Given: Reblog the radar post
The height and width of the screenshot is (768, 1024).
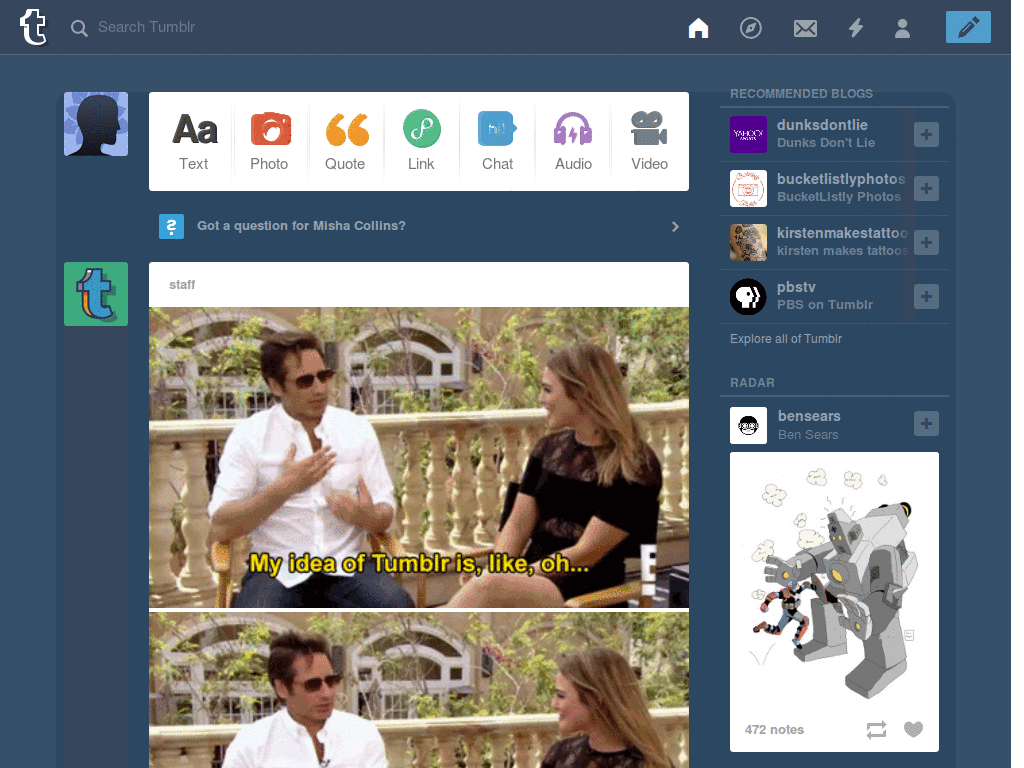Looking at the screenshot, I should (x=876, y=729).
